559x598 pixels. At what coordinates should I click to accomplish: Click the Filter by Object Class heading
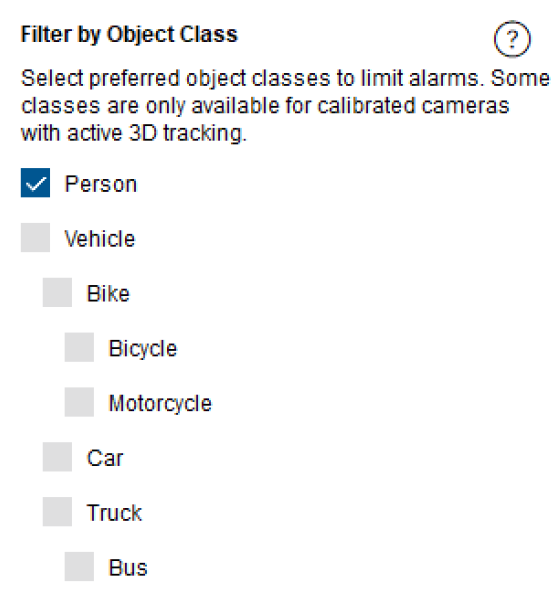click(x=129, y=35)
